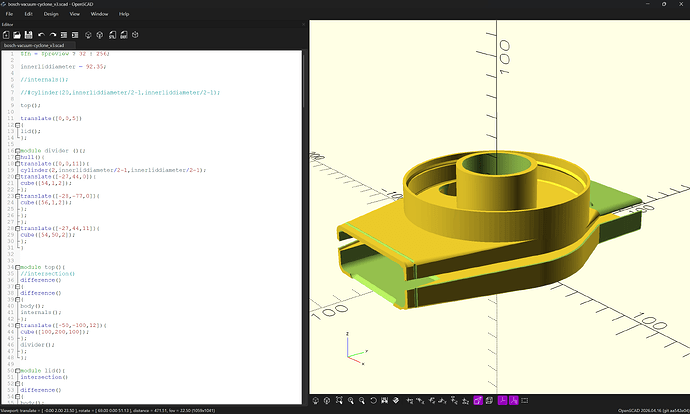
Task: Click the Preview icon in the editor toolbar
Action: point(88,35)
